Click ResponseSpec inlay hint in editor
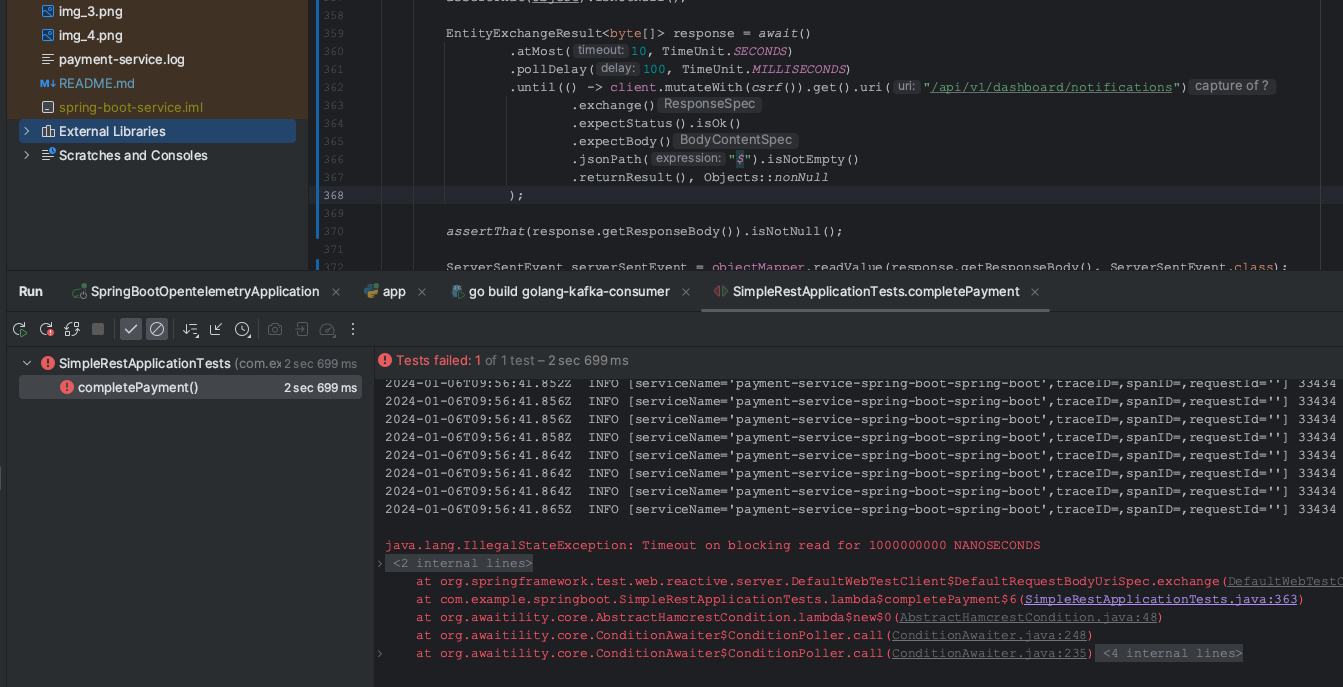Screen dimensions: 1343x687 [709, 104]
